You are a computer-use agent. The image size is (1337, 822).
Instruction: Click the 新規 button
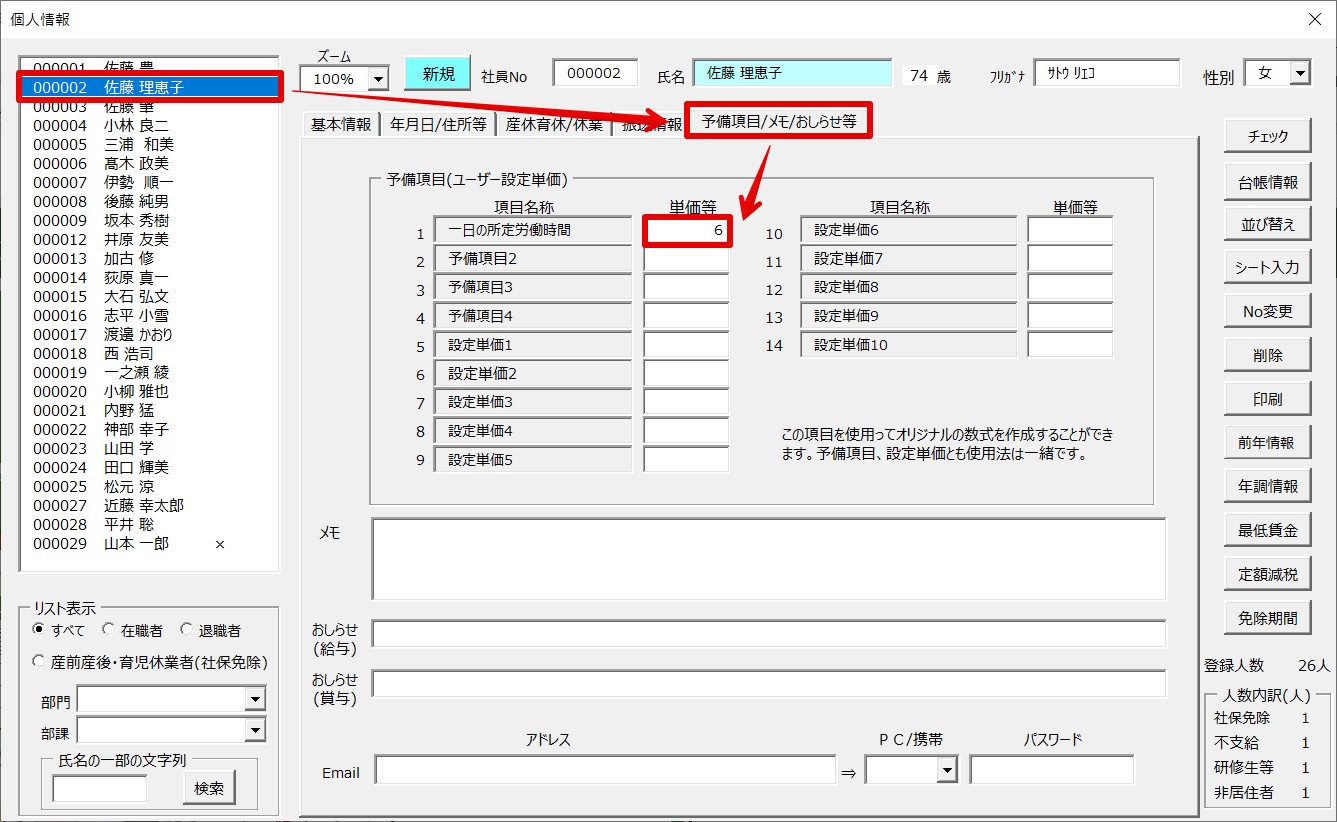(437, 74)
